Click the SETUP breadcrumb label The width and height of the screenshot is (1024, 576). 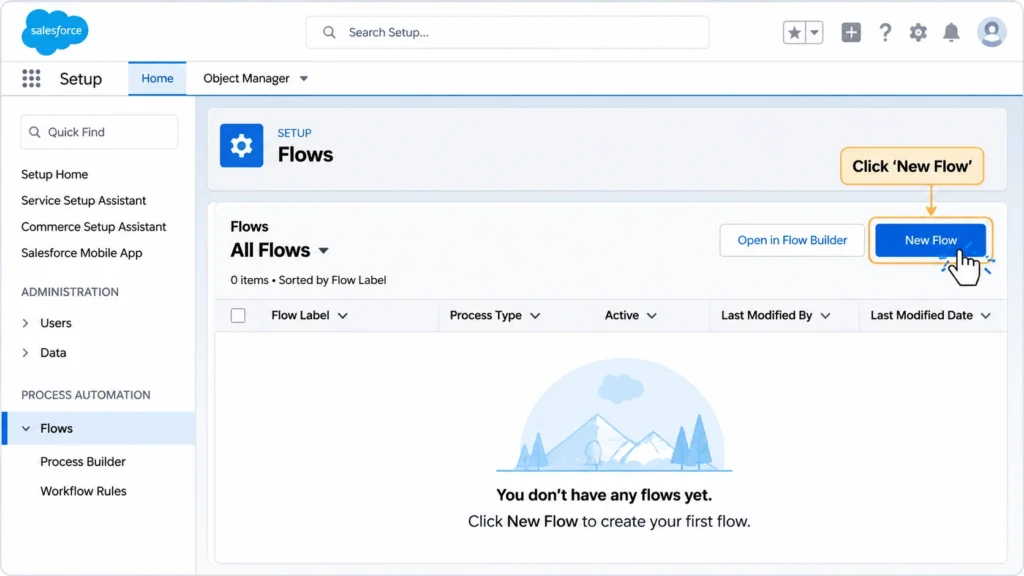(295, 133)
